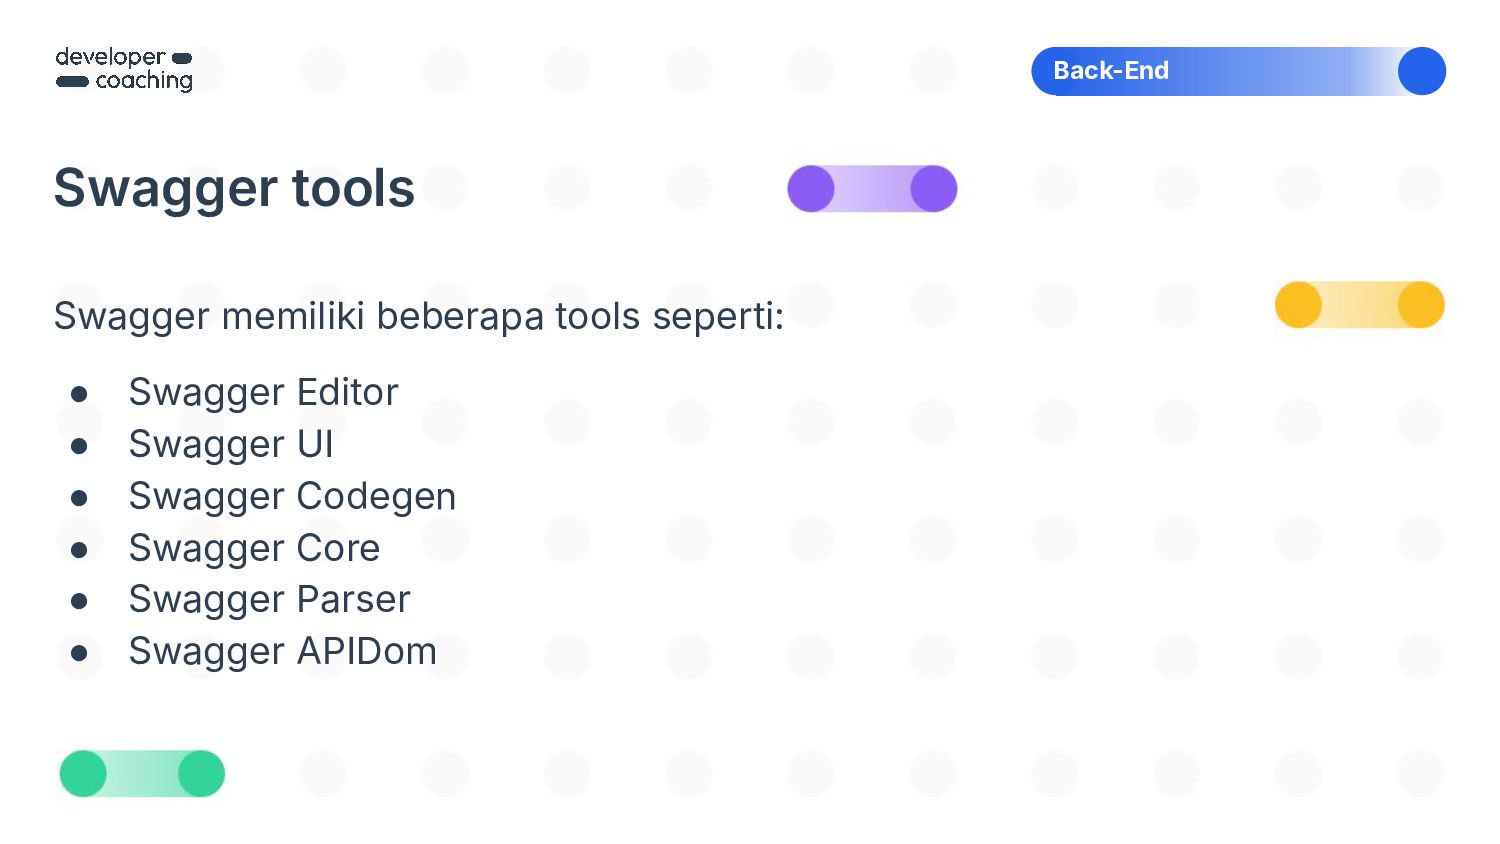Click the left purple circle
Screen dimensions: 1500x844
coord(811,189)
